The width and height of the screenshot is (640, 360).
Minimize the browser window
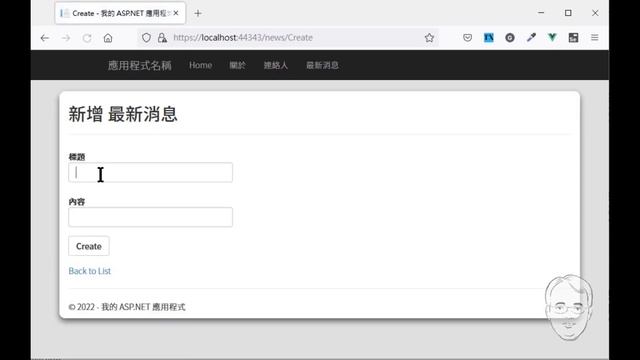[541, 13]
